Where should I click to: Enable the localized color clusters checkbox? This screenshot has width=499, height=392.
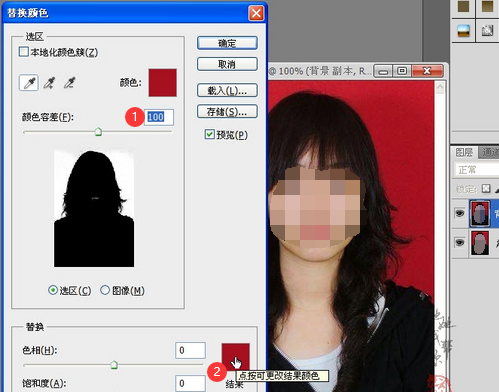pos(24,52)
